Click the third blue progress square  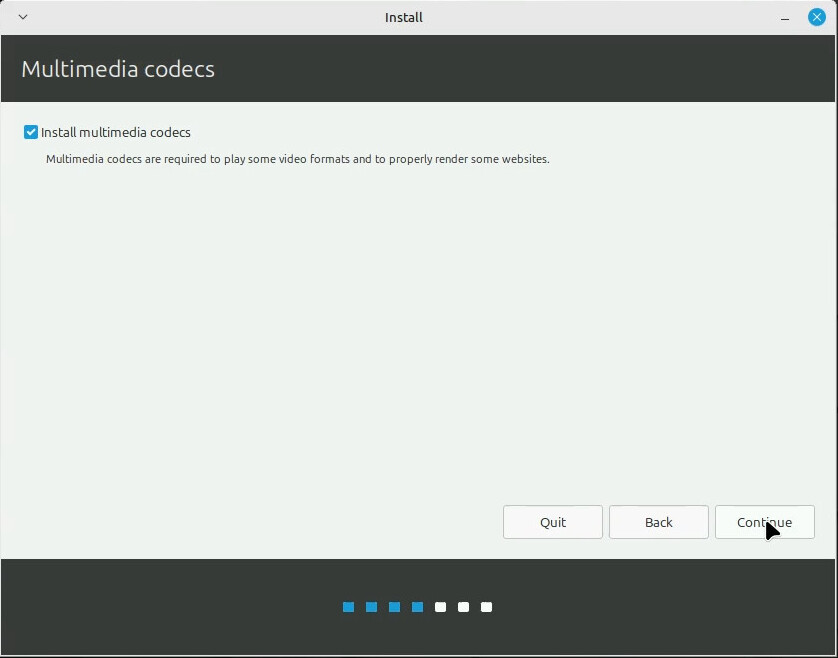coord(394,607)
